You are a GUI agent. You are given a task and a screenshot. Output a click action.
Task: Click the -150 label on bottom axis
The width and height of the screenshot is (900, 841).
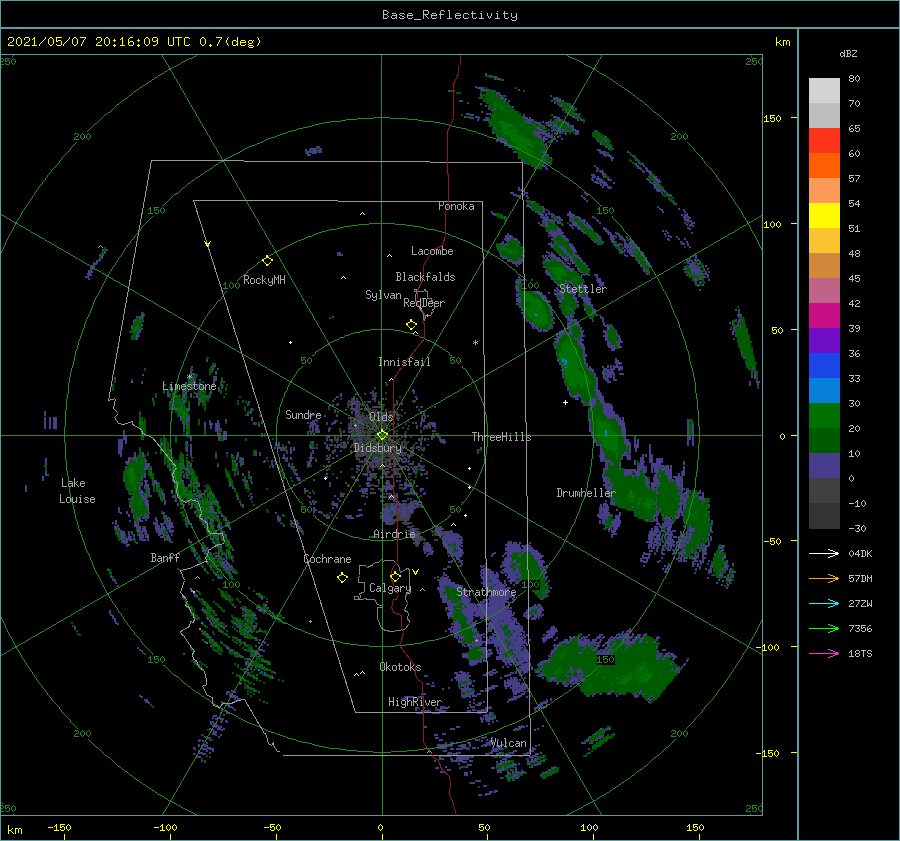click(59, 828)
